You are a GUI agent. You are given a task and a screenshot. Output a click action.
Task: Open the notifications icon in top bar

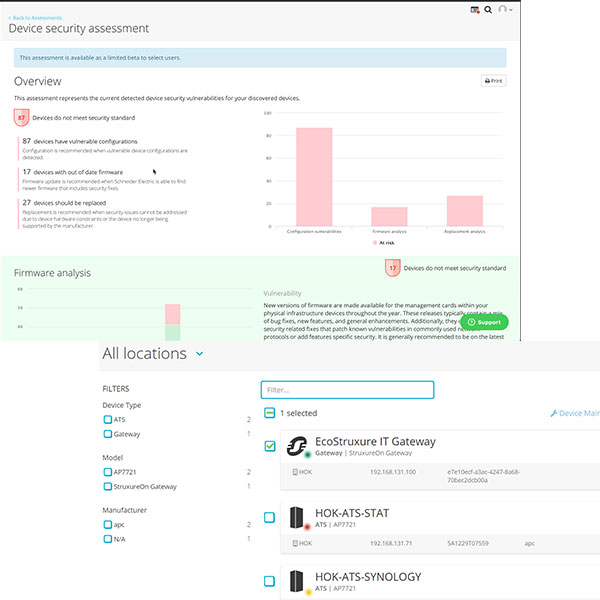coord(474,10)
